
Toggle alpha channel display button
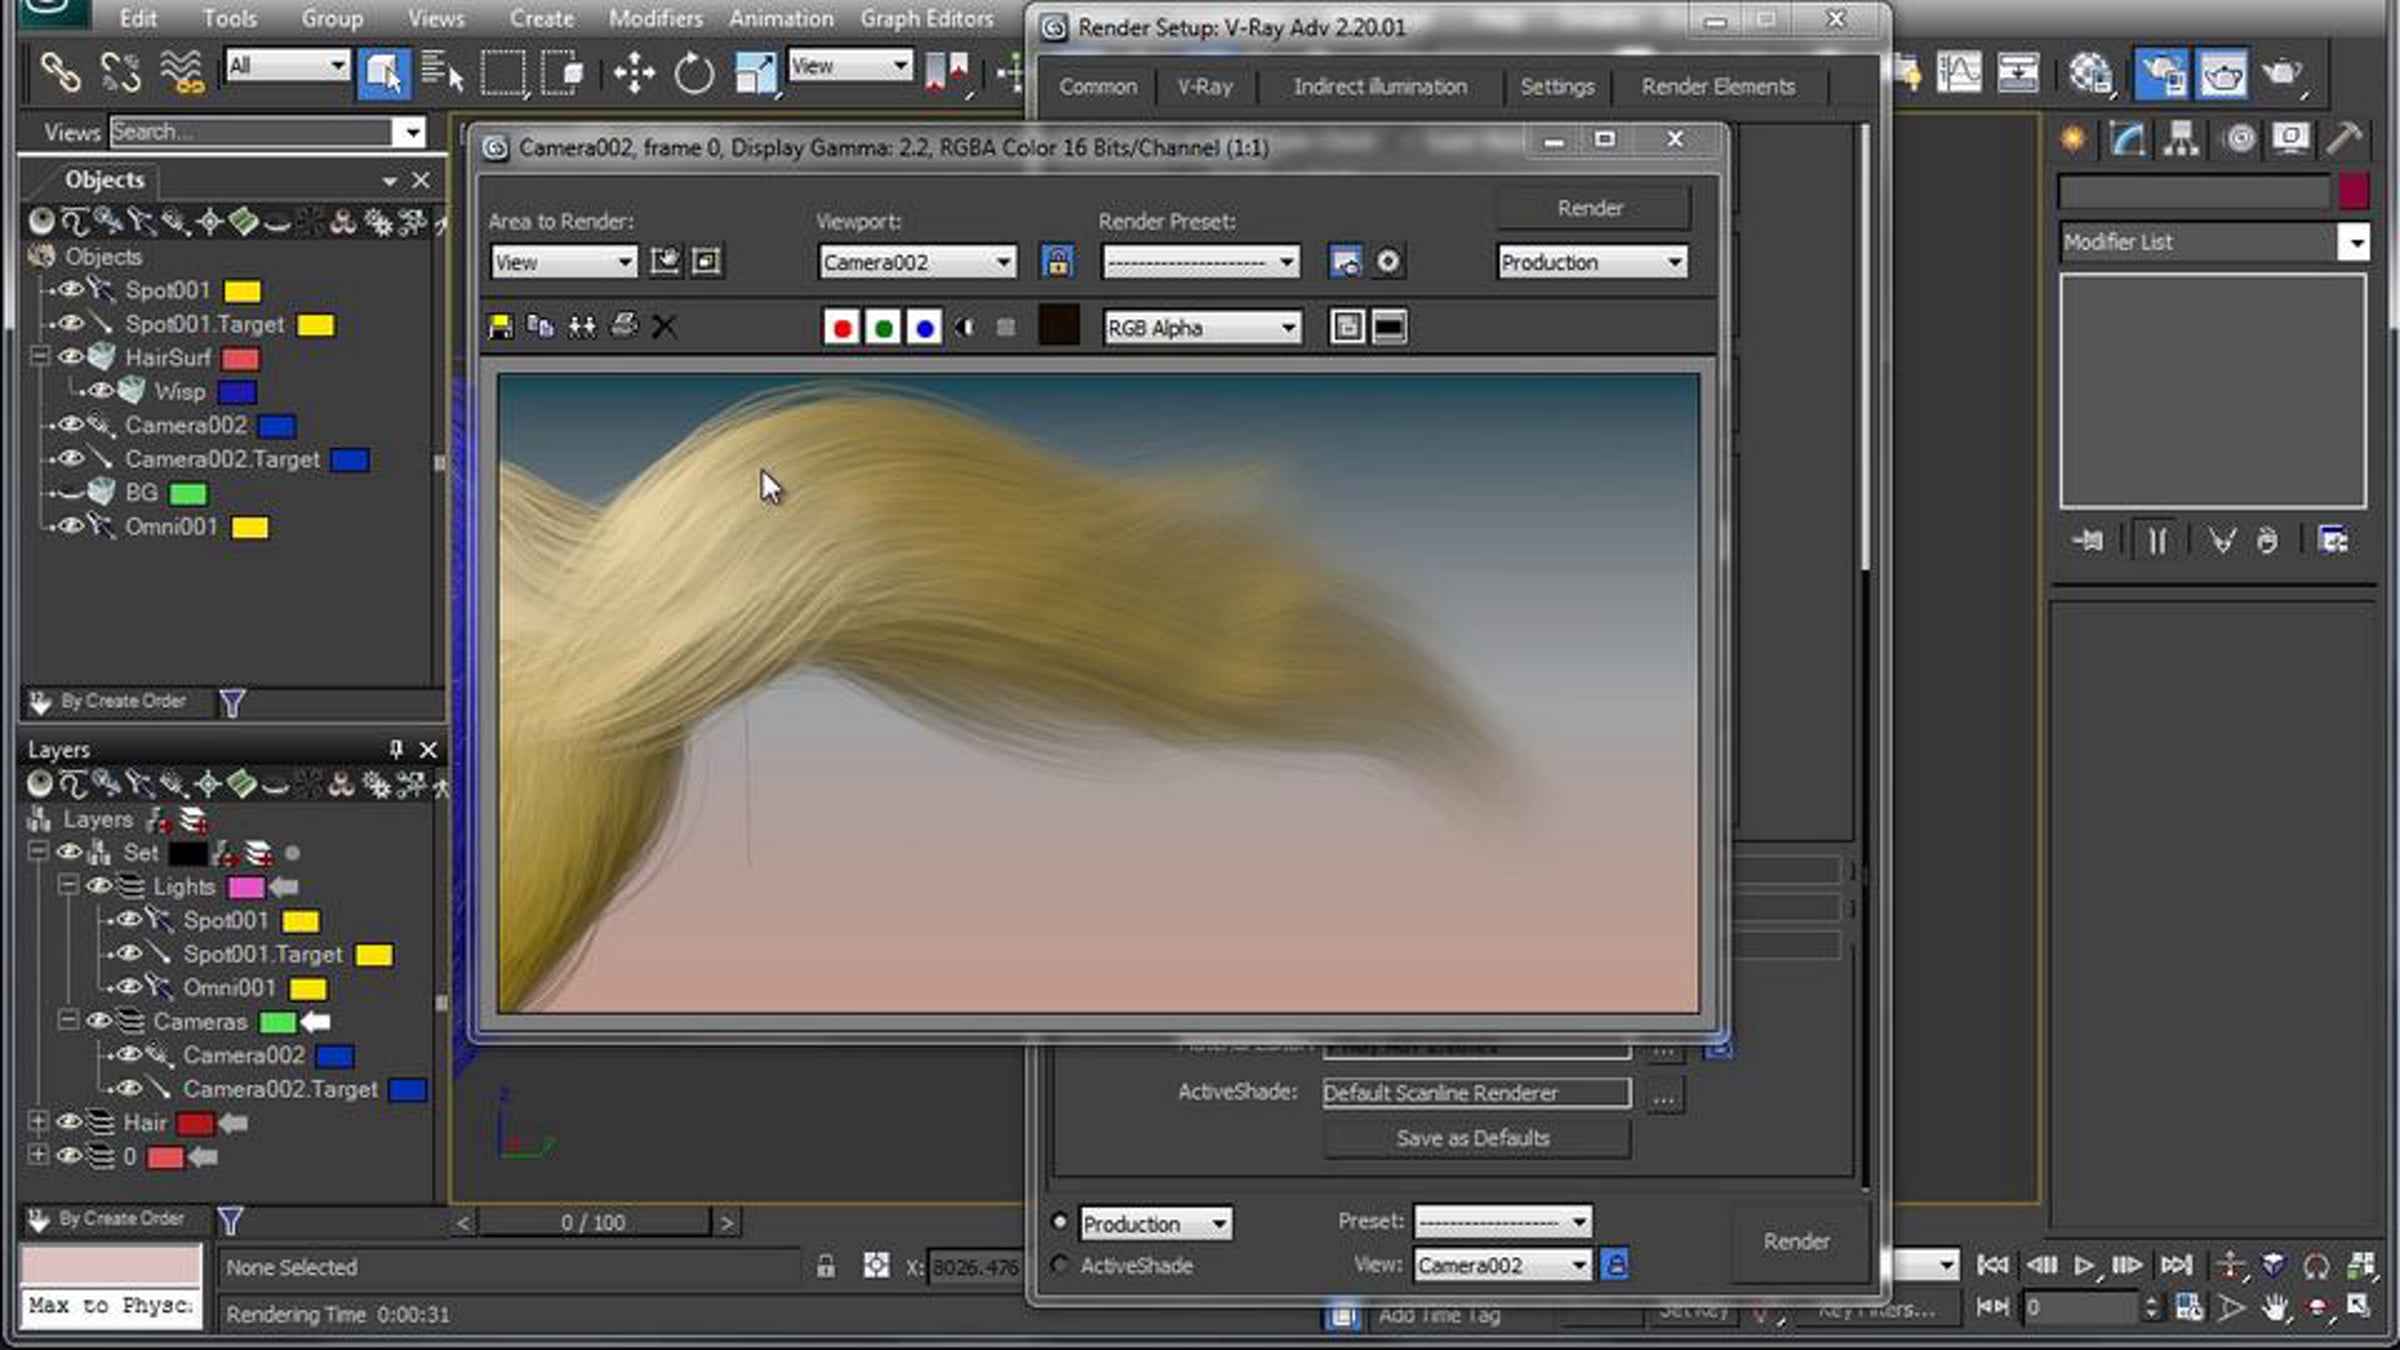(x=965, y=327)
